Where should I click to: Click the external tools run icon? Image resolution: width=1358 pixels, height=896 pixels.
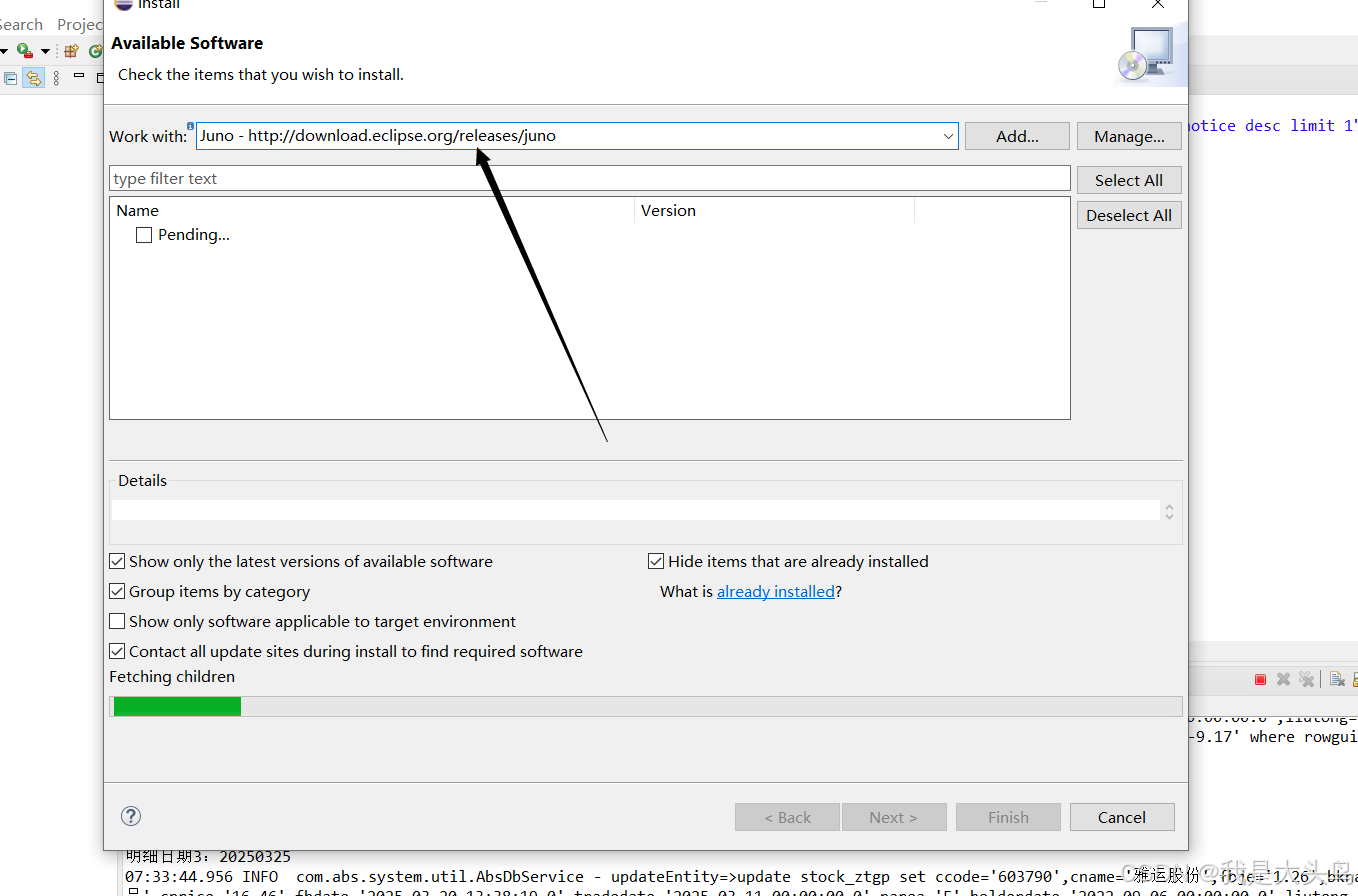point(25,50)
